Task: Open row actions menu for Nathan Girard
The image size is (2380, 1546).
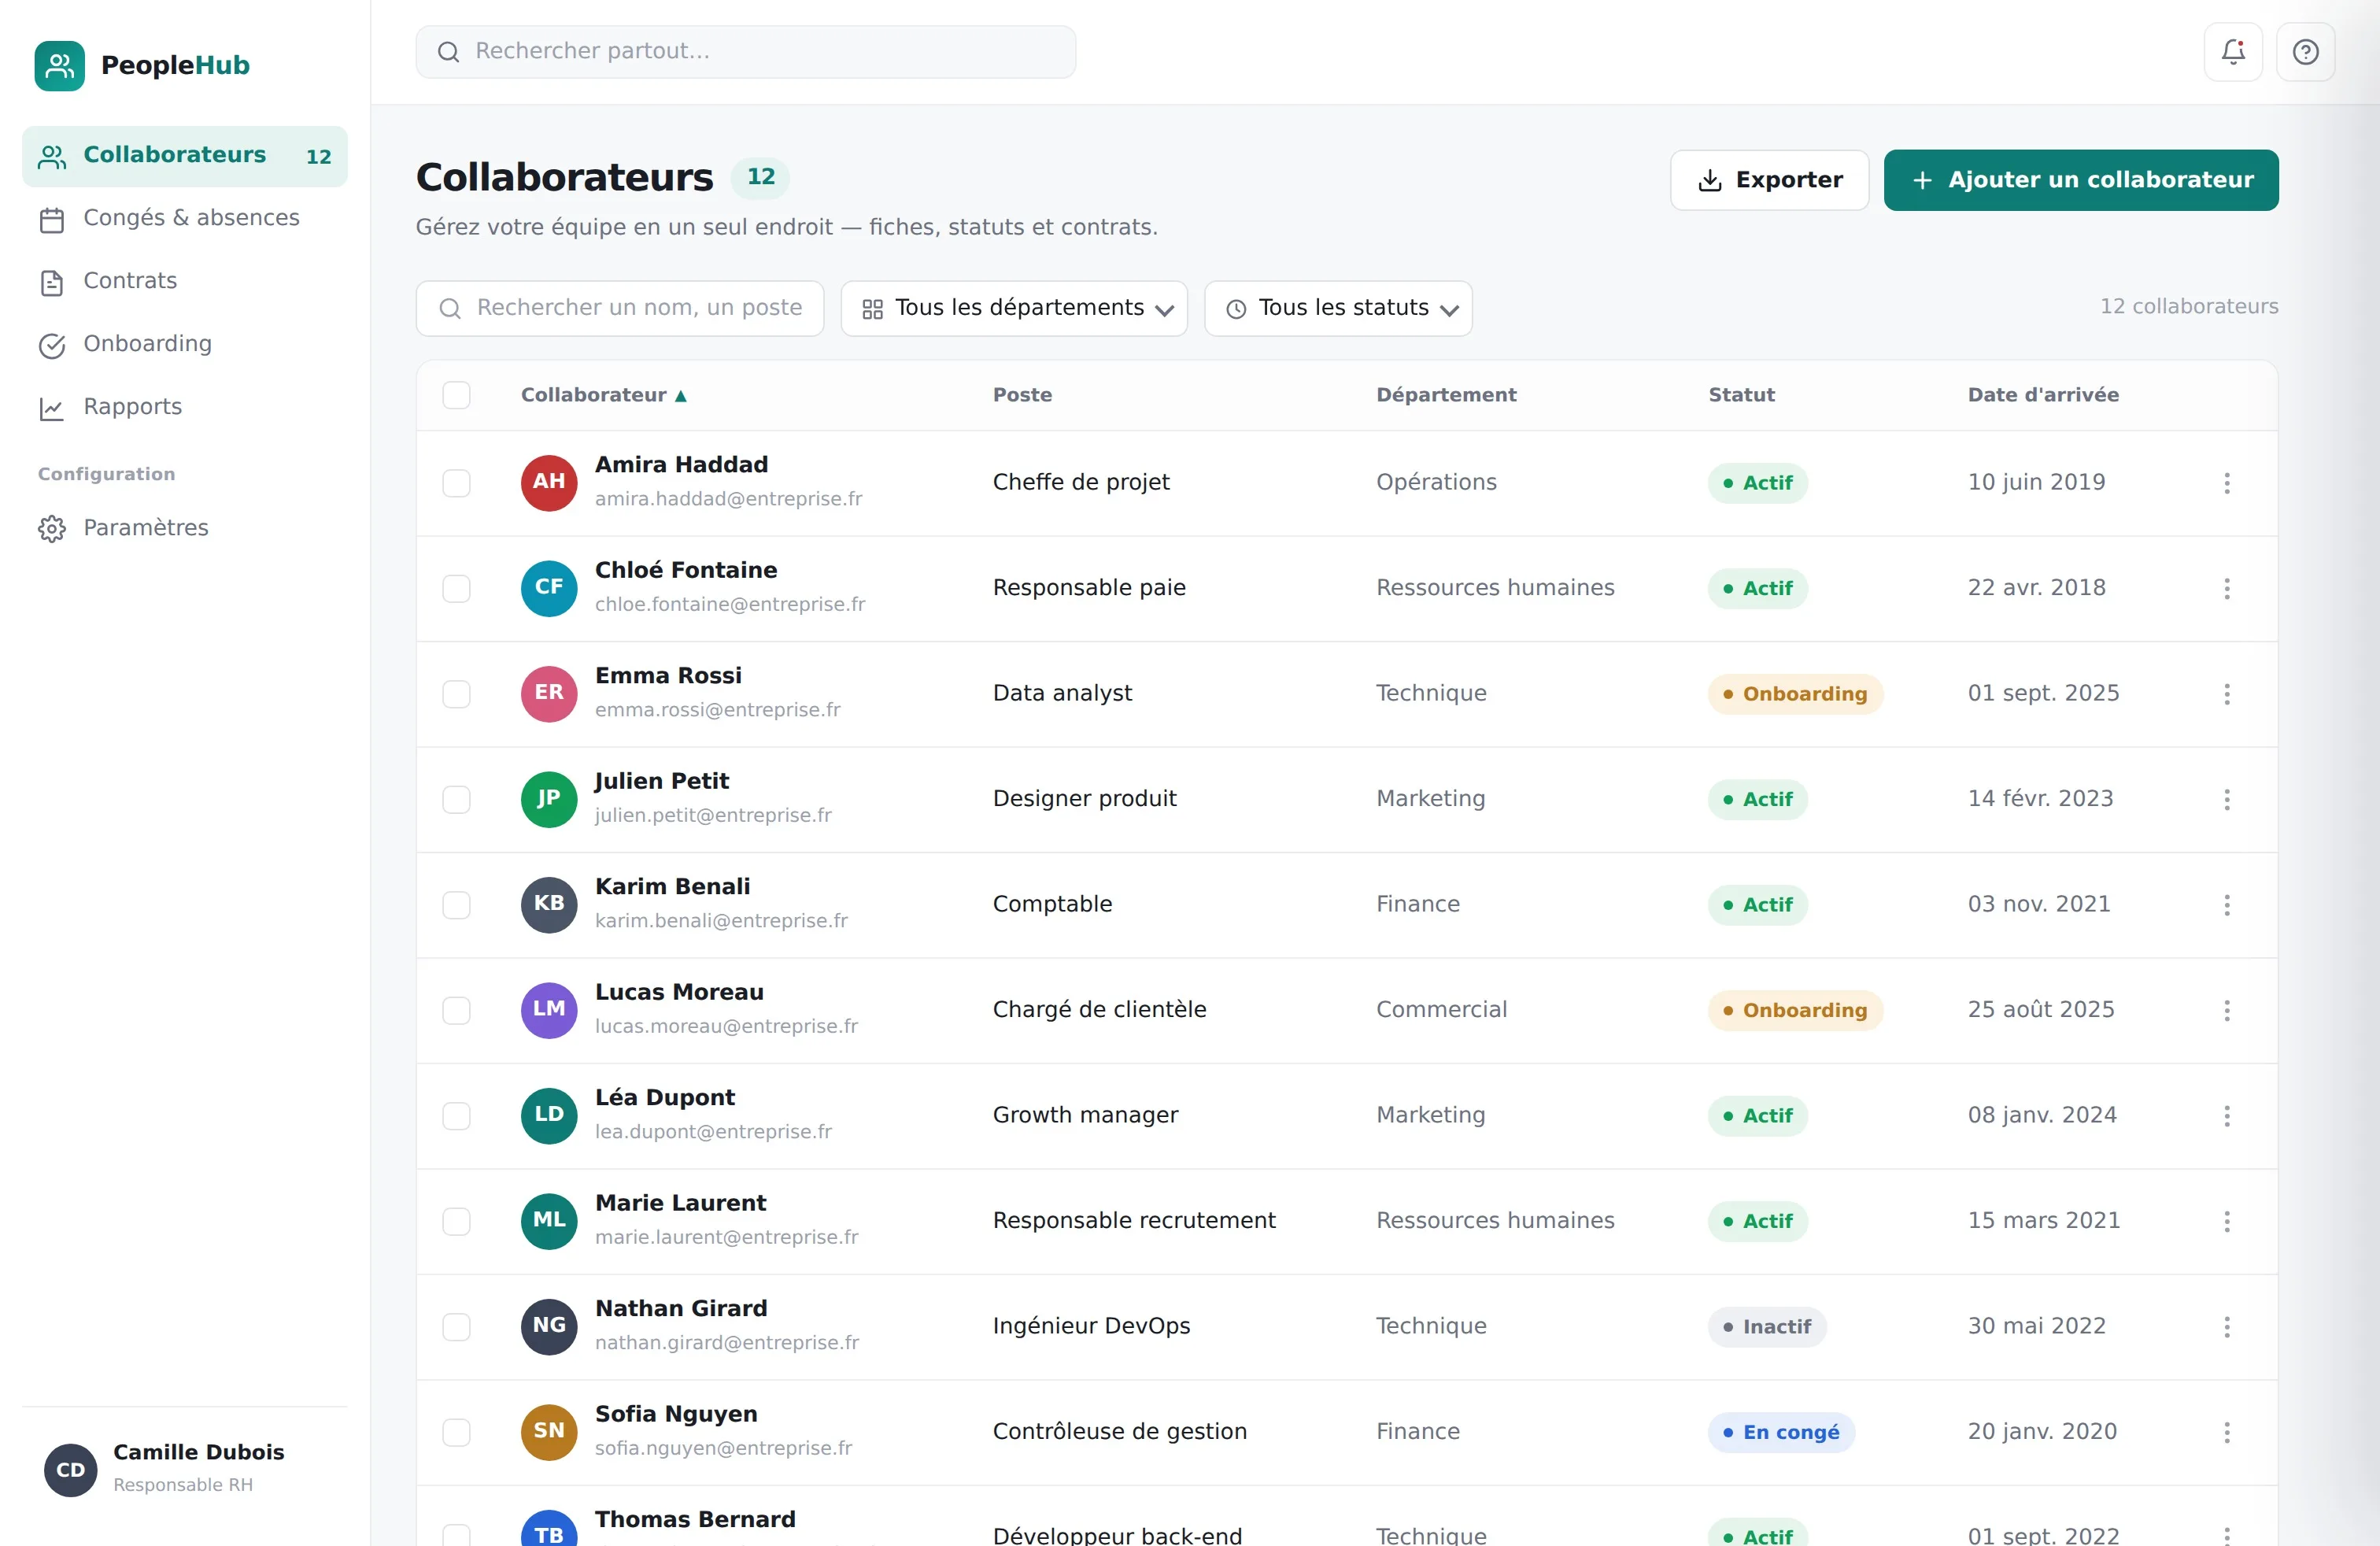Action: click(2226, 1327)
